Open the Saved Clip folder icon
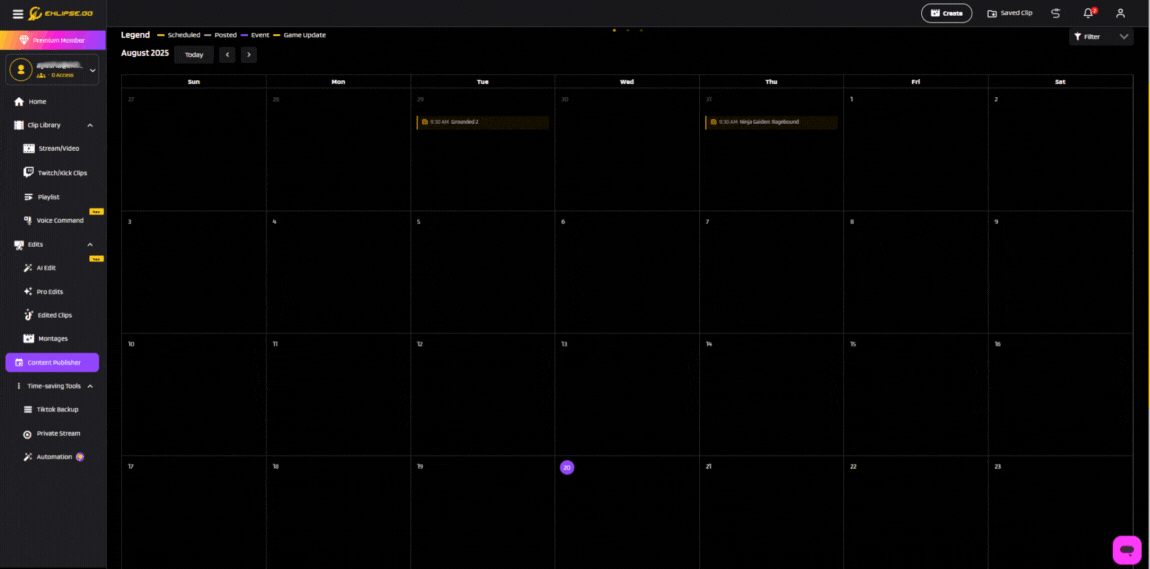 pyautogui.click(x=992, y=13)
